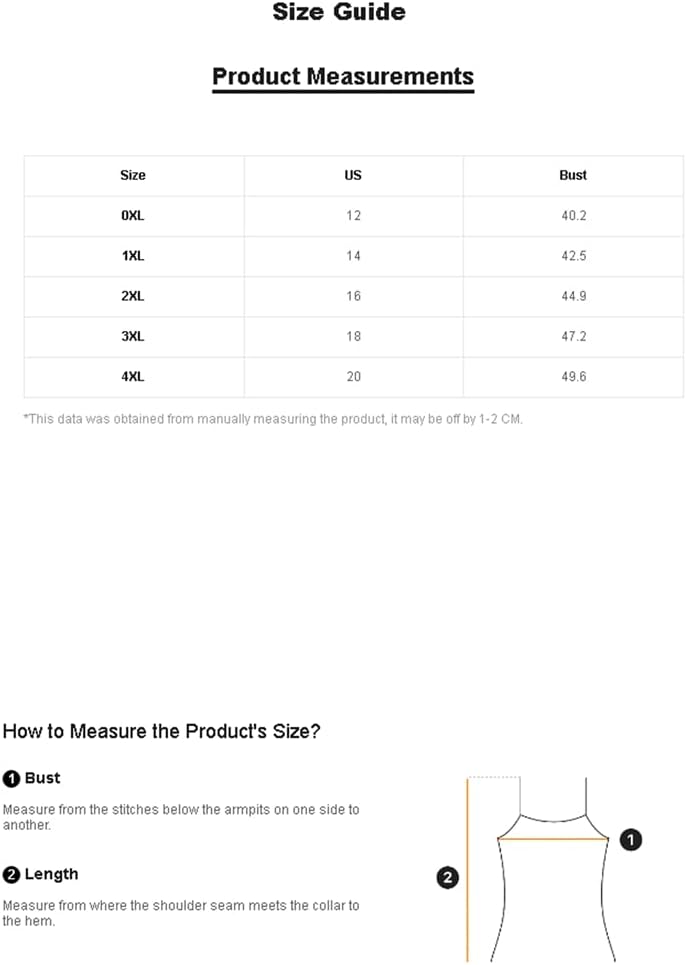Click the number 2 Length bullet icon

pyautogui.click(x=11, y=875)
